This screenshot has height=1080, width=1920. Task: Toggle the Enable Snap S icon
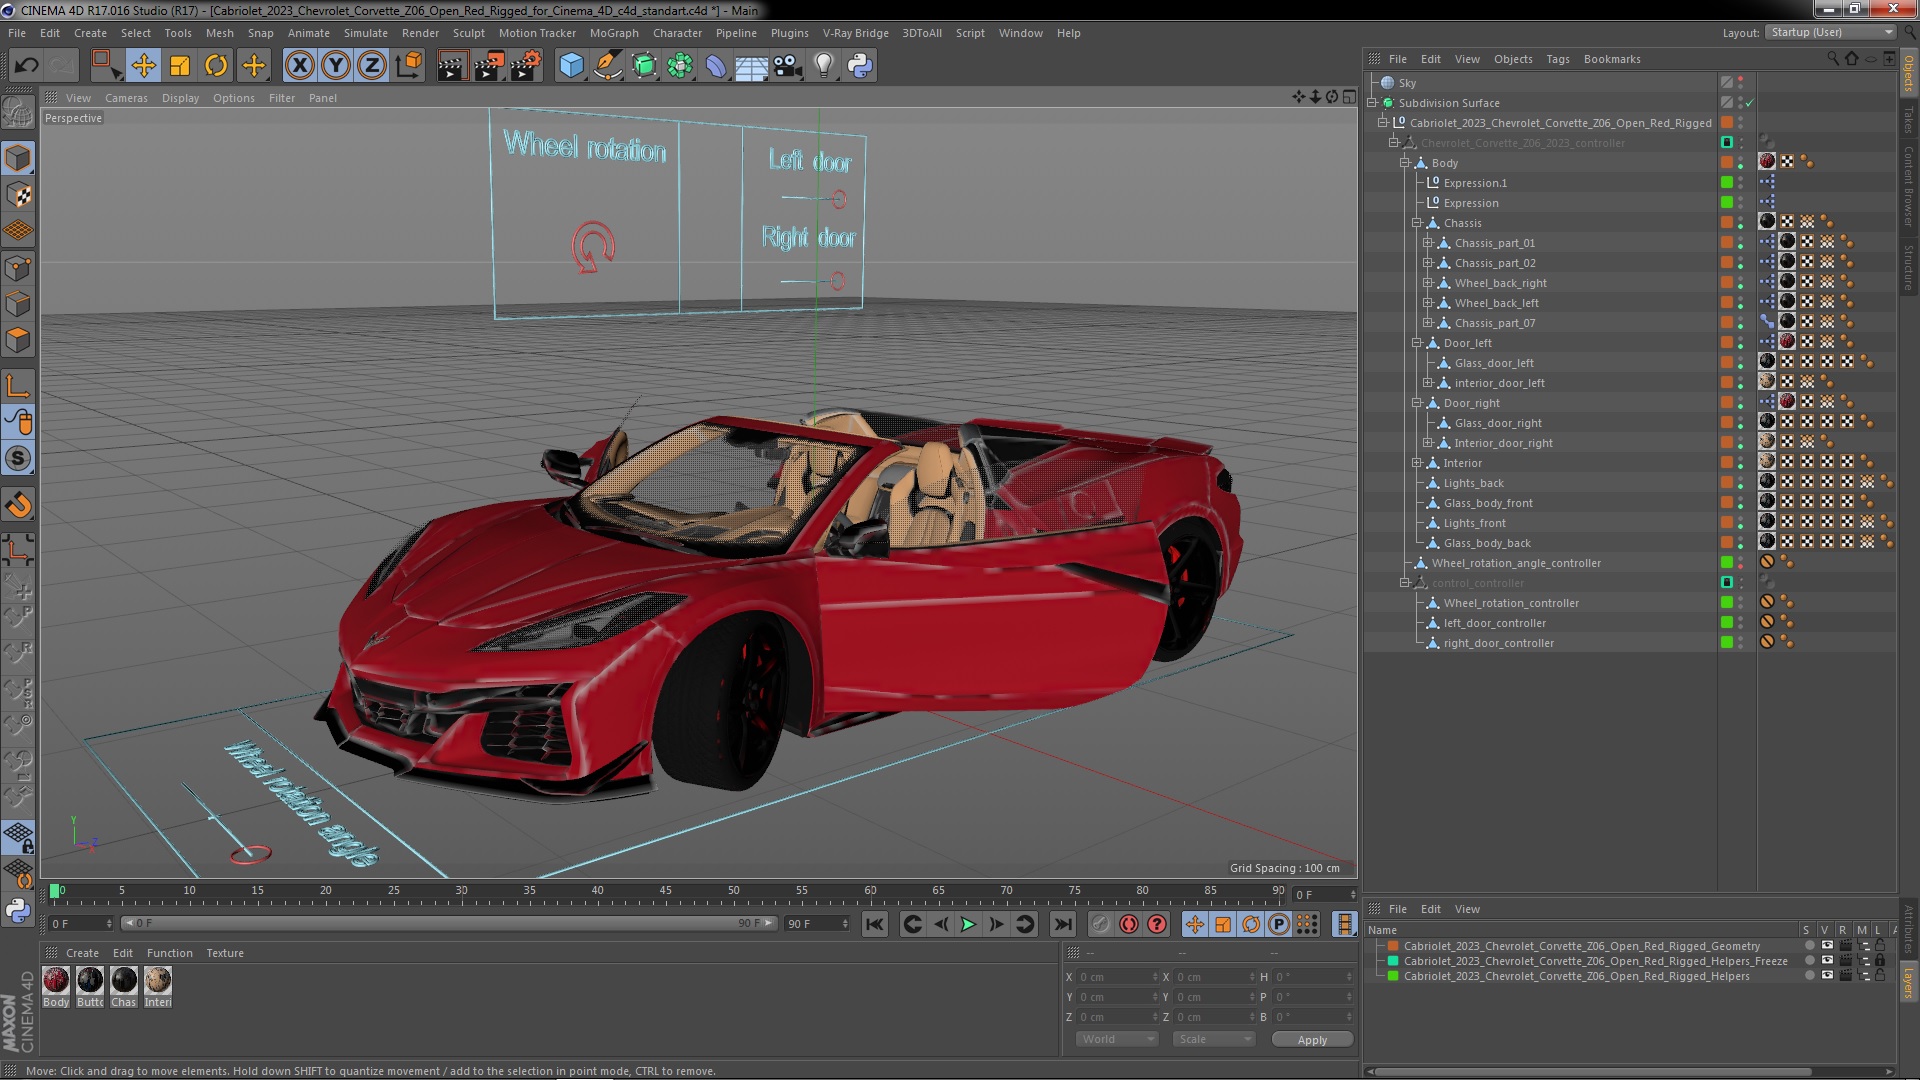click(x=18, y=458)
